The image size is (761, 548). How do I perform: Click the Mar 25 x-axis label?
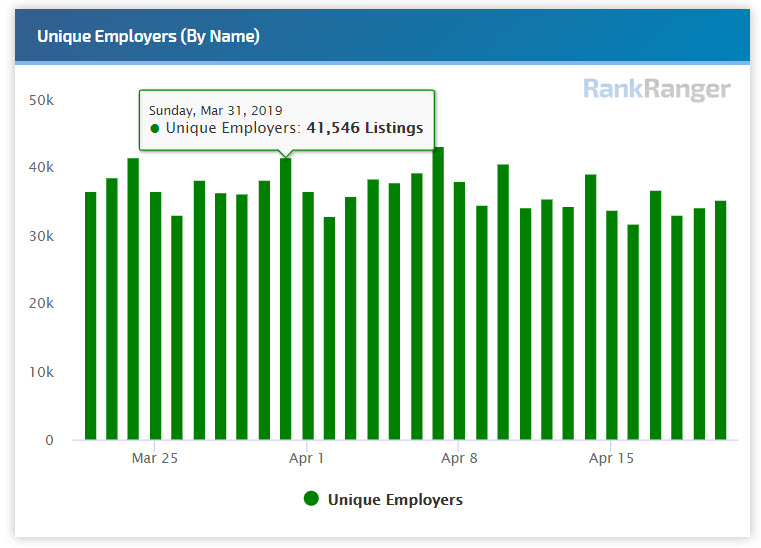coord(155,458)
